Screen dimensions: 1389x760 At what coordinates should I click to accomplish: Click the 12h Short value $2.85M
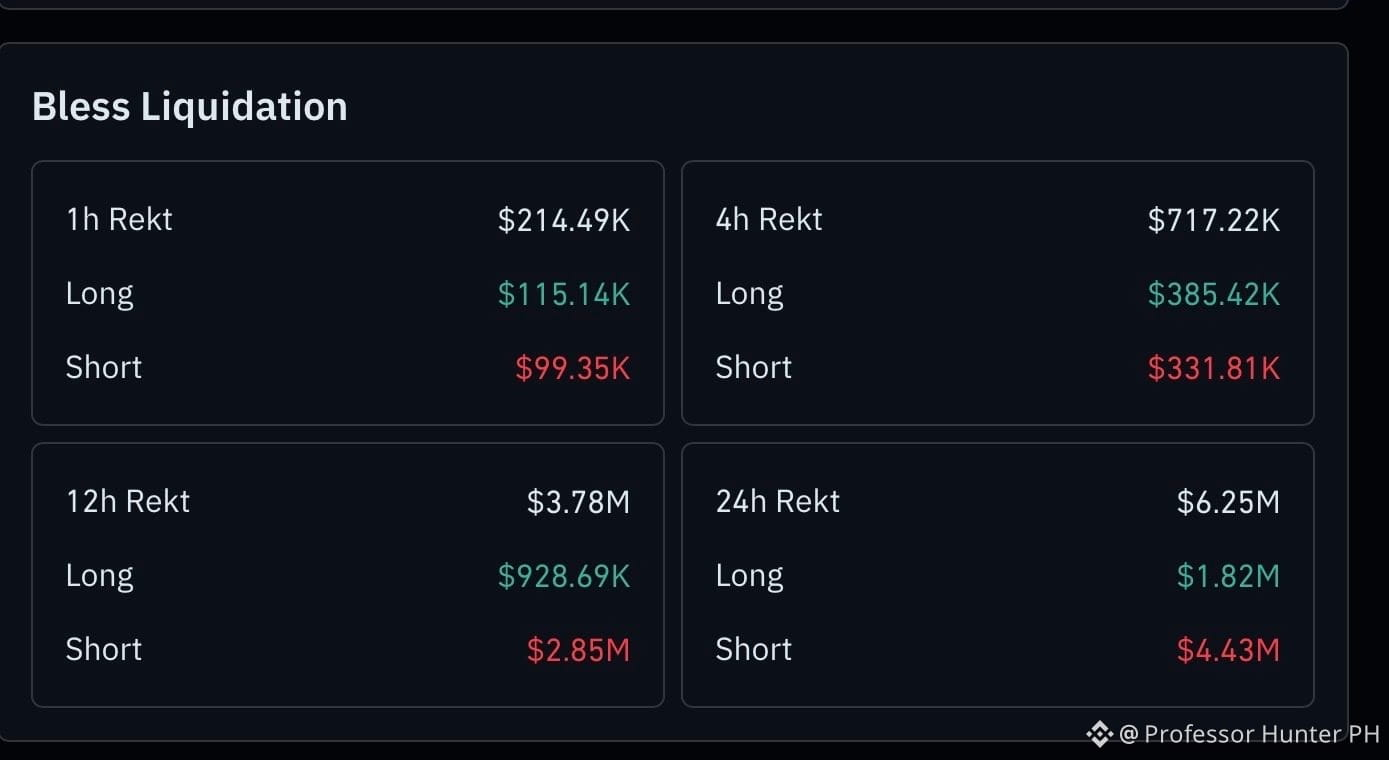579,650
